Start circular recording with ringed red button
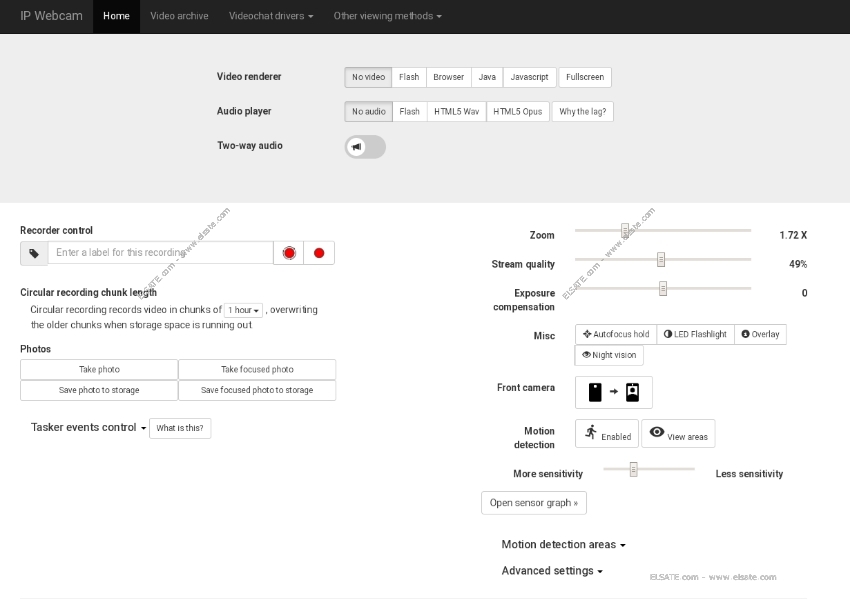This screenshot has height=600, width=850. pos(289,253)
